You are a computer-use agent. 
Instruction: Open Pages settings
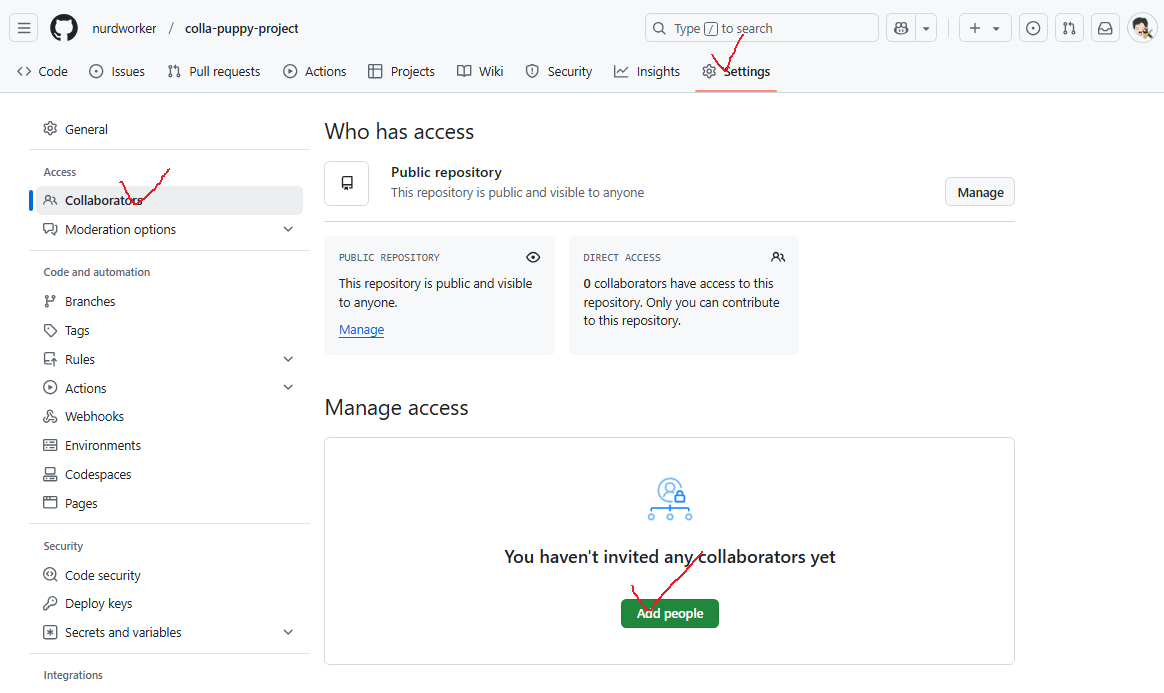[x=169, y=503]
